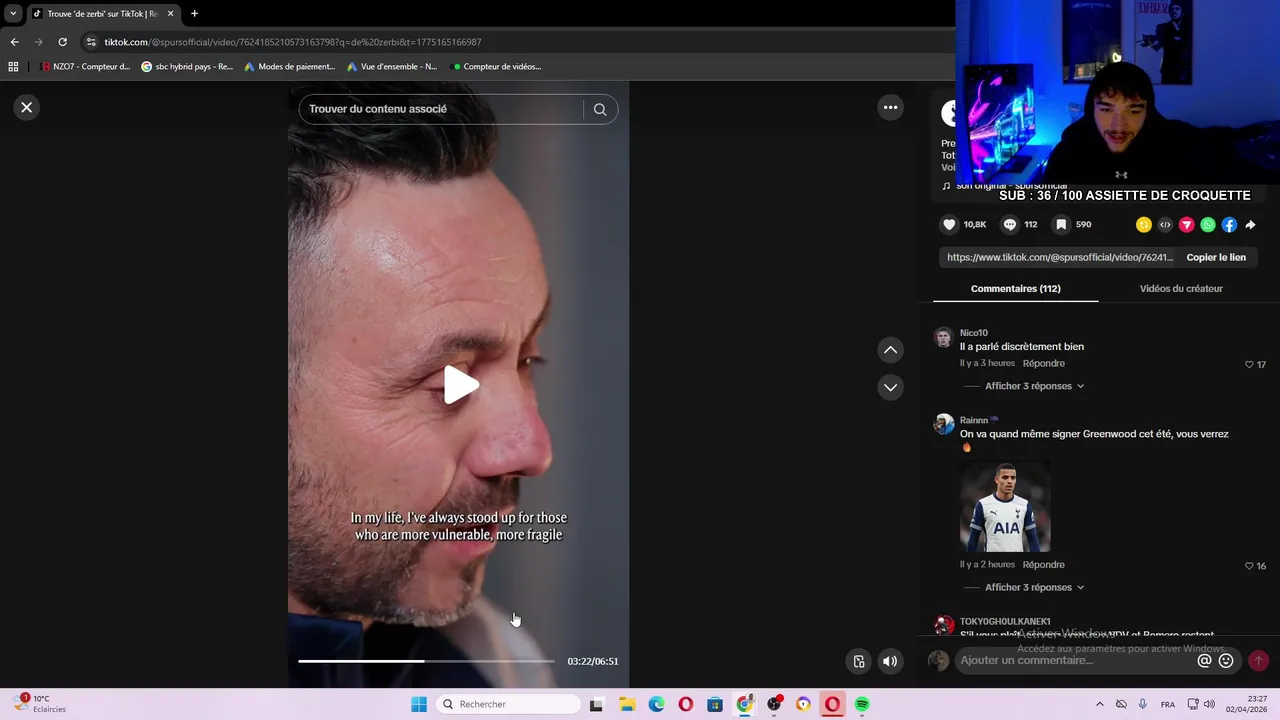The width and height of the screenshot is (1280, 720).
Task: Go back in browser history
Action: coord(14,42)
